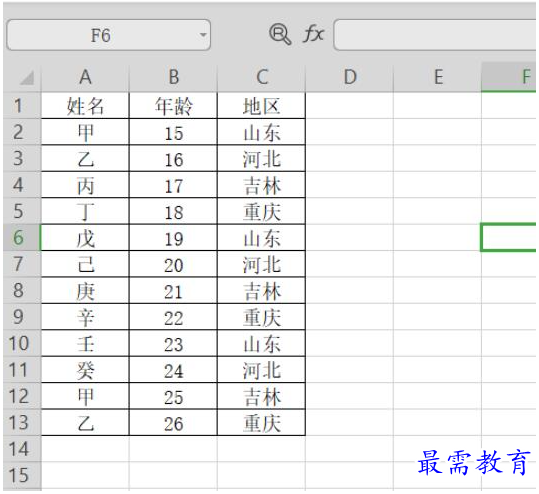
Task: Click 乙 in row 13
Action: 85,422
